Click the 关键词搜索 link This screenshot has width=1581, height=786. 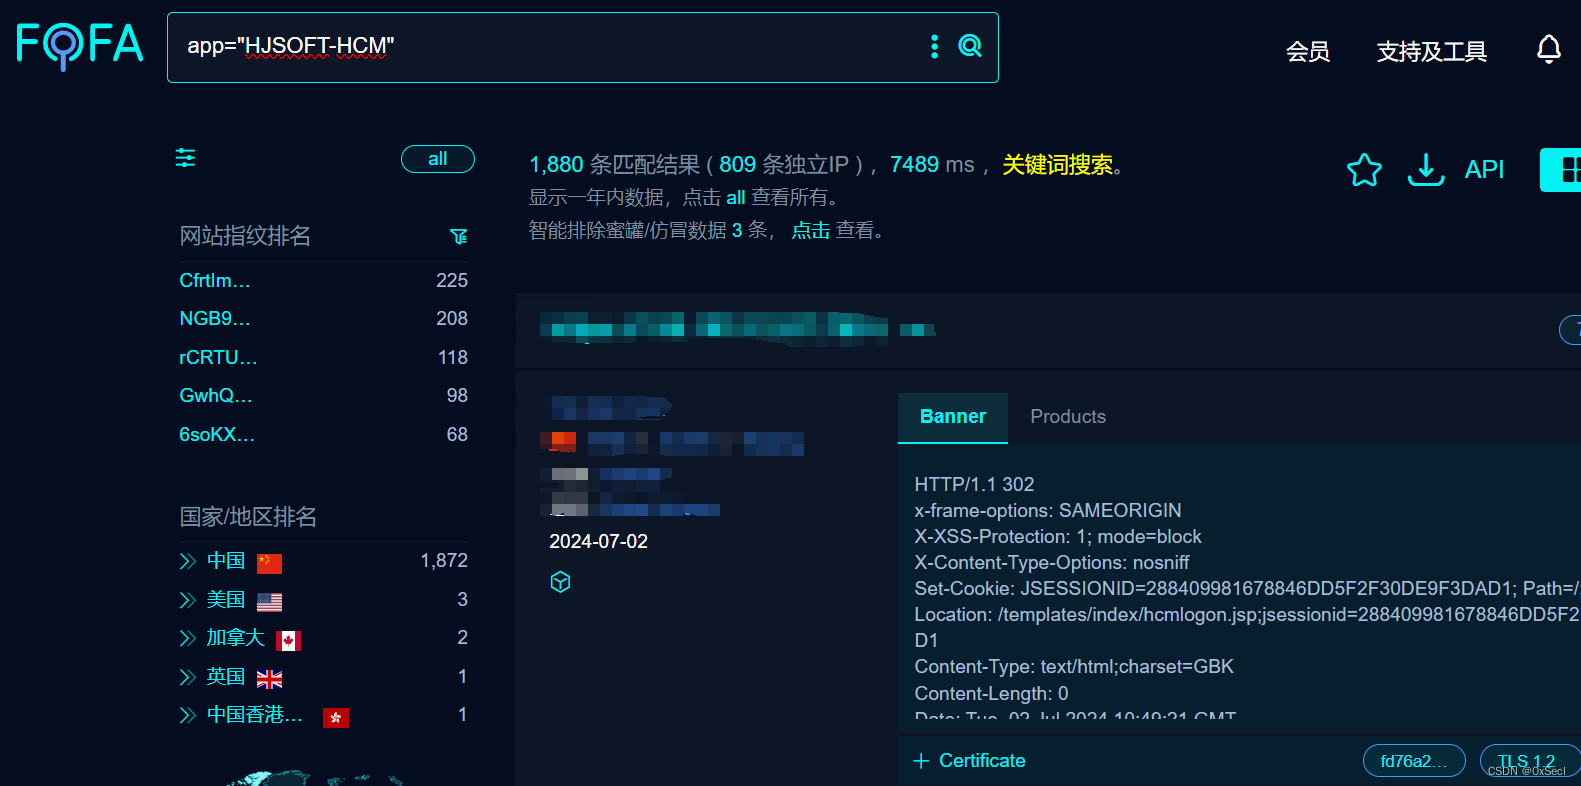click(1057, 165)
